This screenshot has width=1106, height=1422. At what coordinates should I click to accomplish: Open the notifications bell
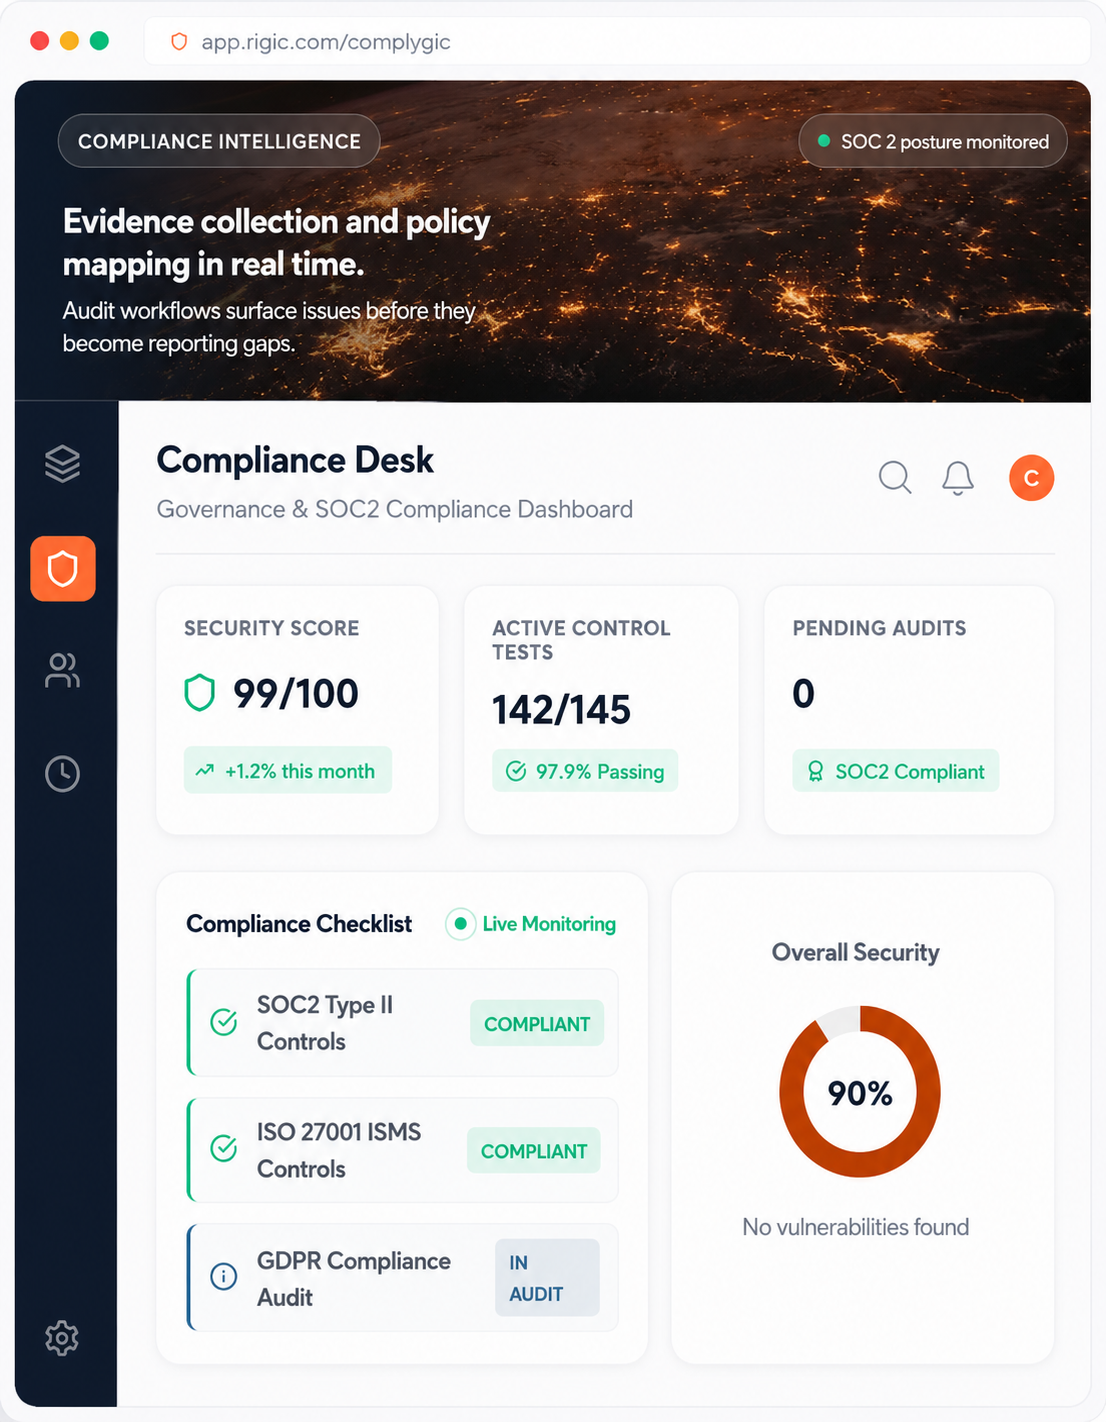[x=958, y=478]
